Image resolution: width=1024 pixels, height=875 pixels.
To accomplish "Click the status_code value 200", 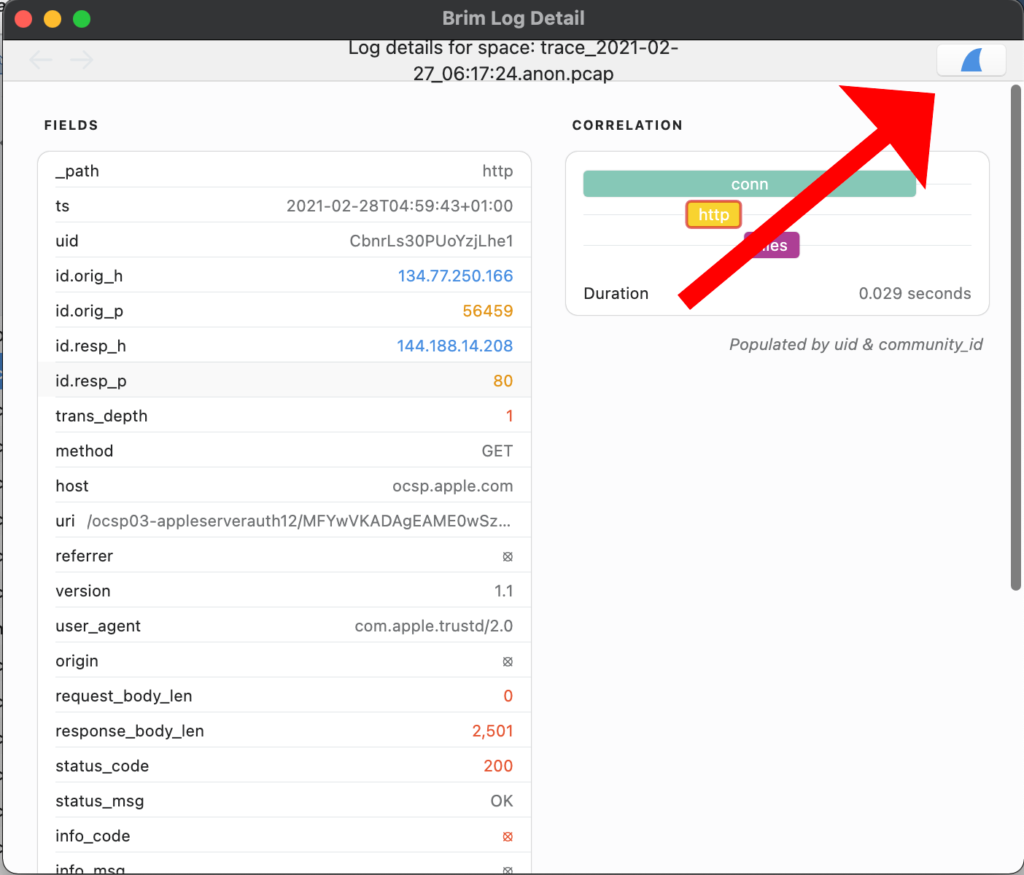I will click(x=497, y=766).
